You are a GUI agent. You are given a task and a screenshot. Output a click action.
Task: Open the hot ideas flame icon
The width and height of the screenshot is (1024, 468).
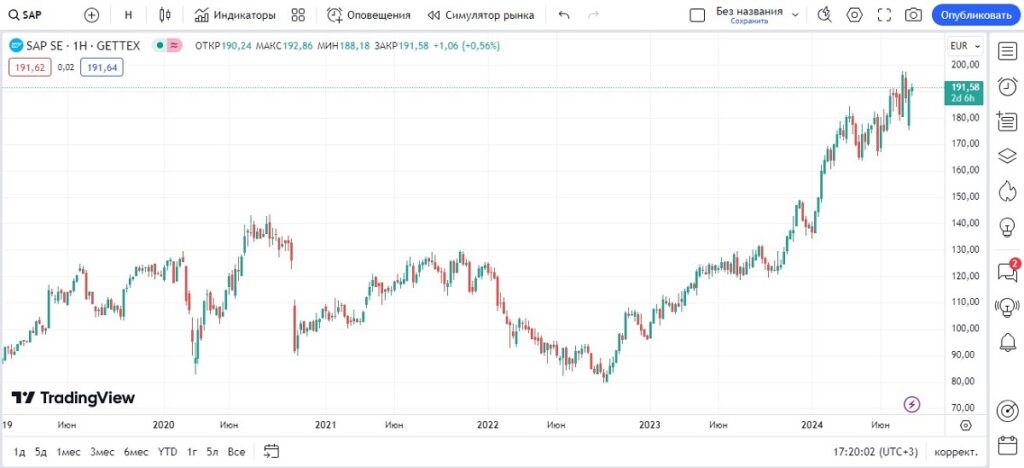click(1007, 191)
